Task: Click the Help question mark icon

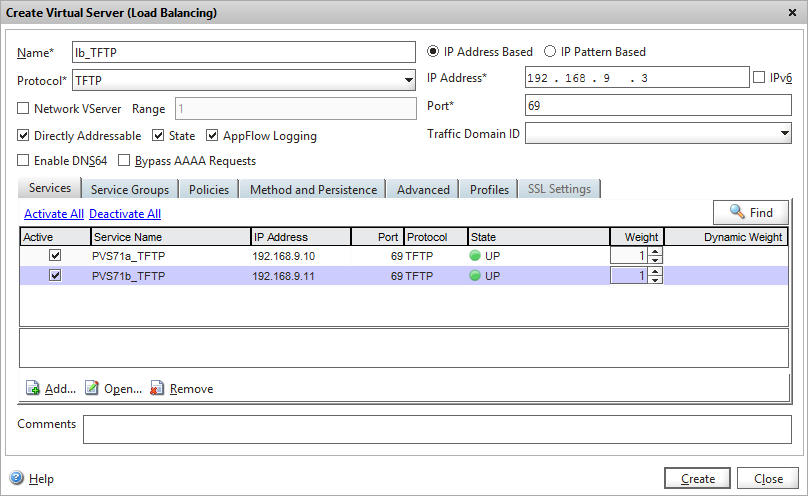Action: [x=17, y=479]
